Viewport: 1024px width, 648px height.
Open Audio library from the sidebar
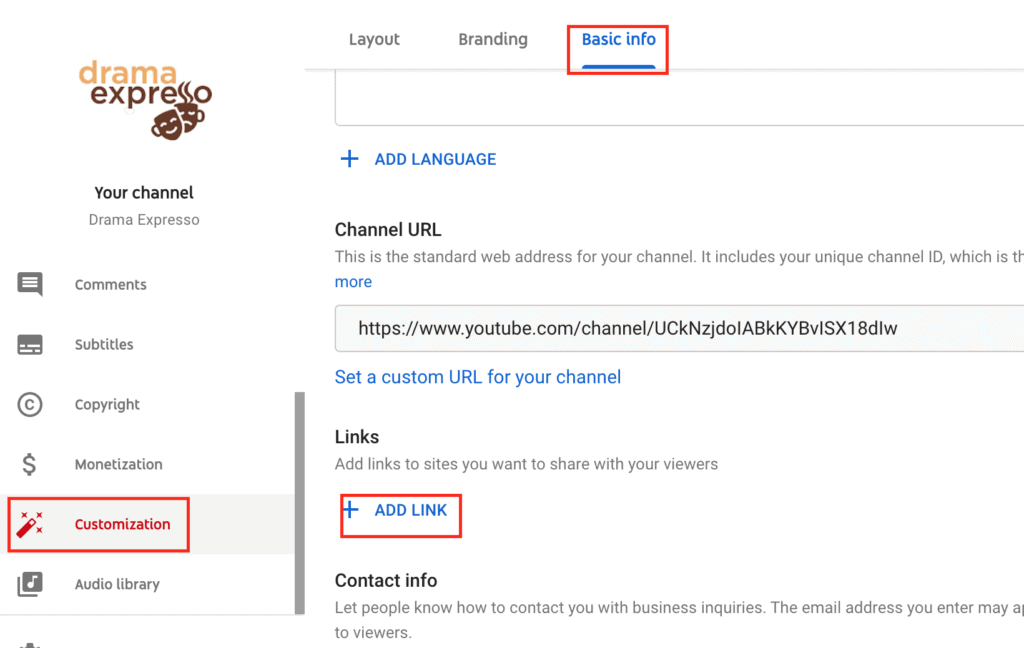tap(117, 584)
